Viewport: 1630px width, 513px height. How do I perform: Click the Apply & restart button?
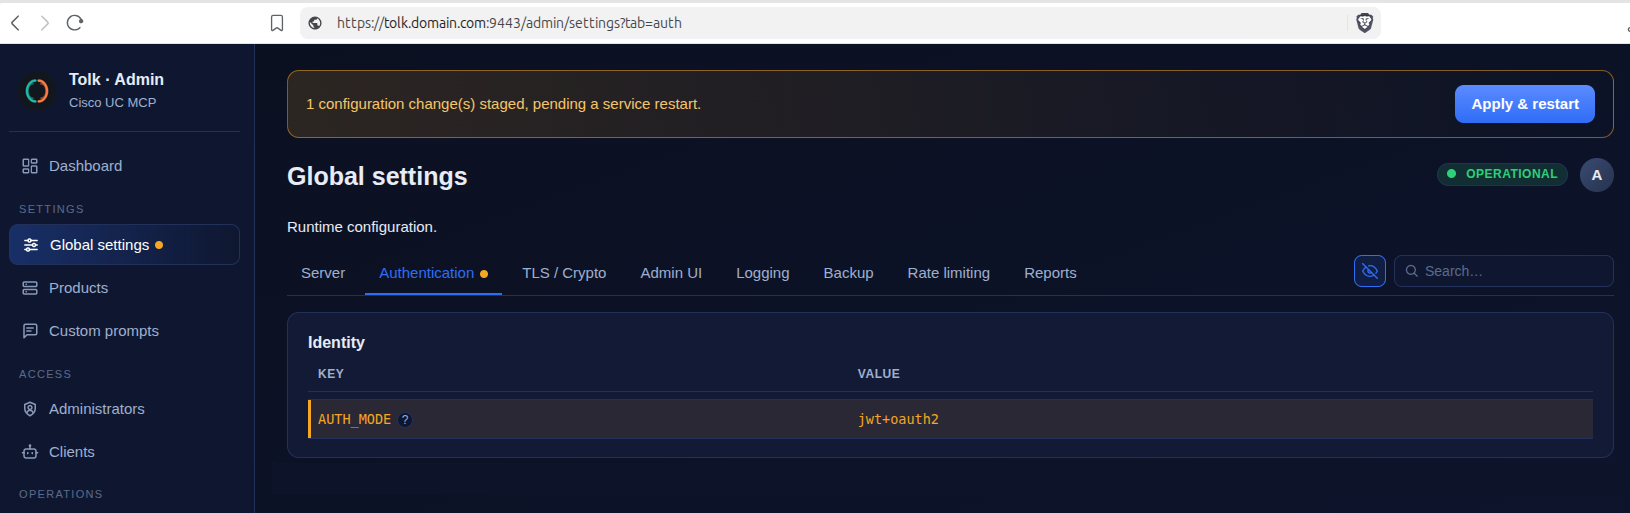point(1524,104)
